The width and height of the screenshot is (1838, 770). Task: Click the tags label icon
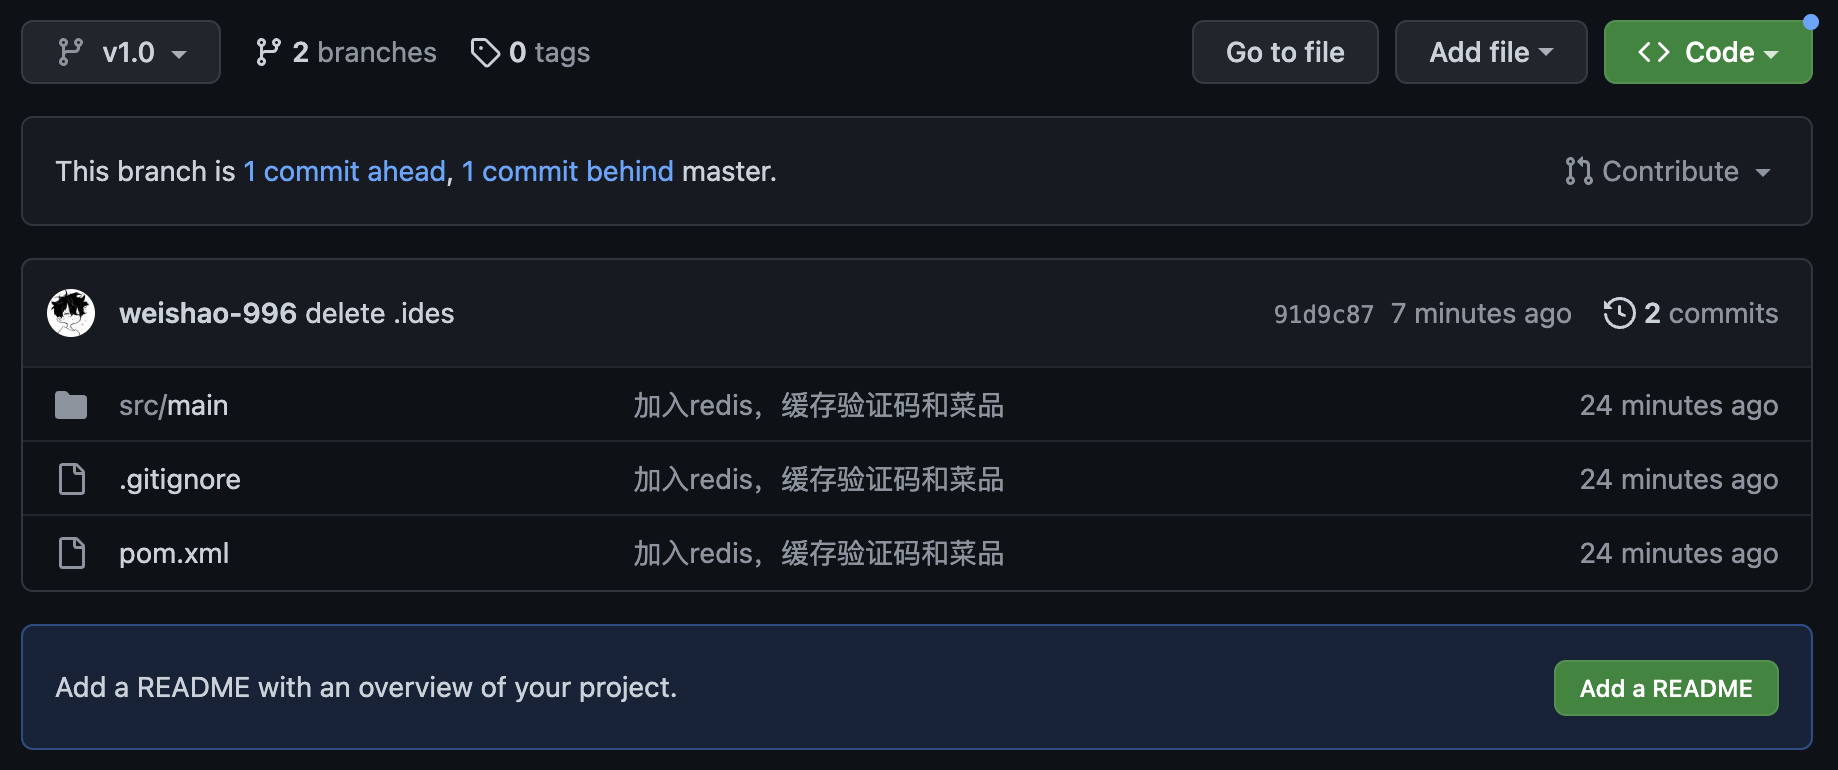coord(485,52)
